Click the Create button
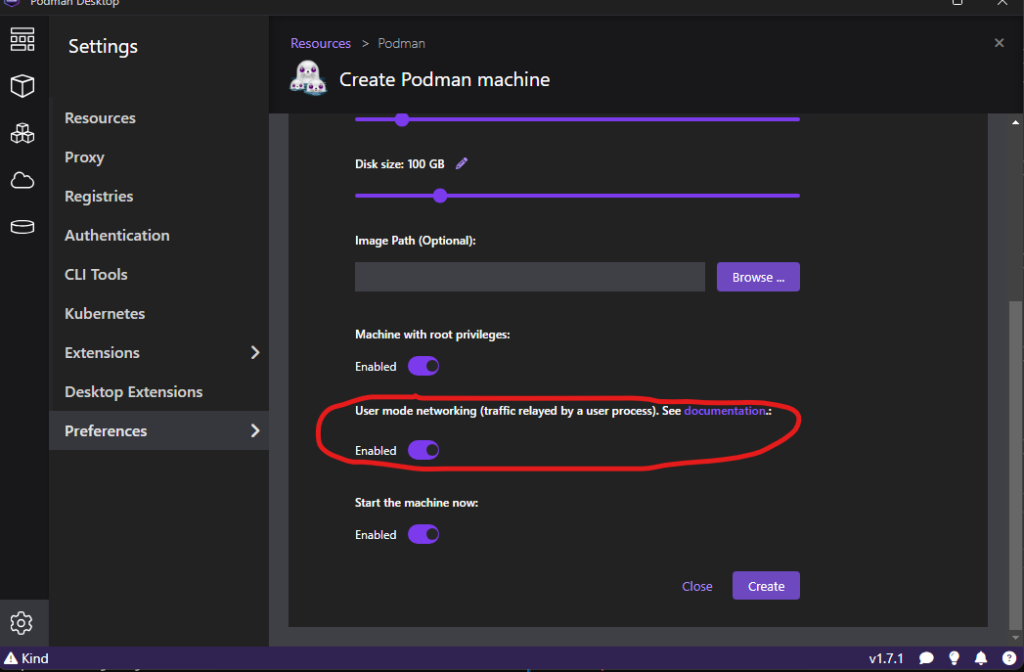Viewport: 1024px width, 672px height. [765, 585]
